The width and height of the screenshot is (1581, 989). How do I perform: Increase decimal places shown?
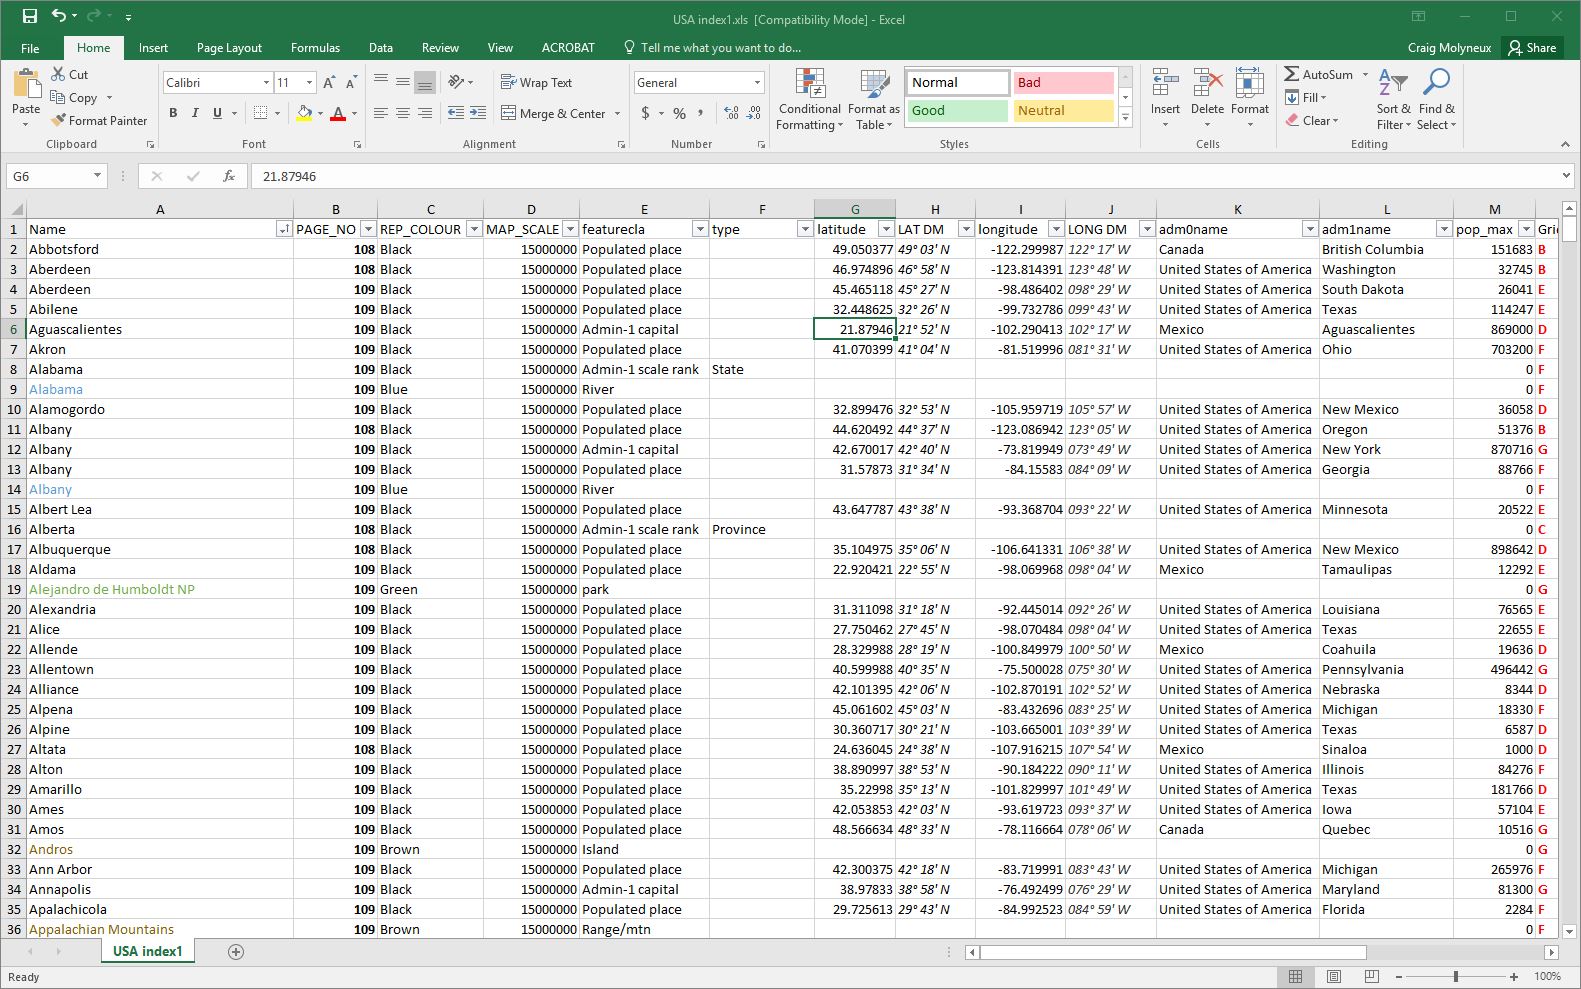(x=731, y=113)
